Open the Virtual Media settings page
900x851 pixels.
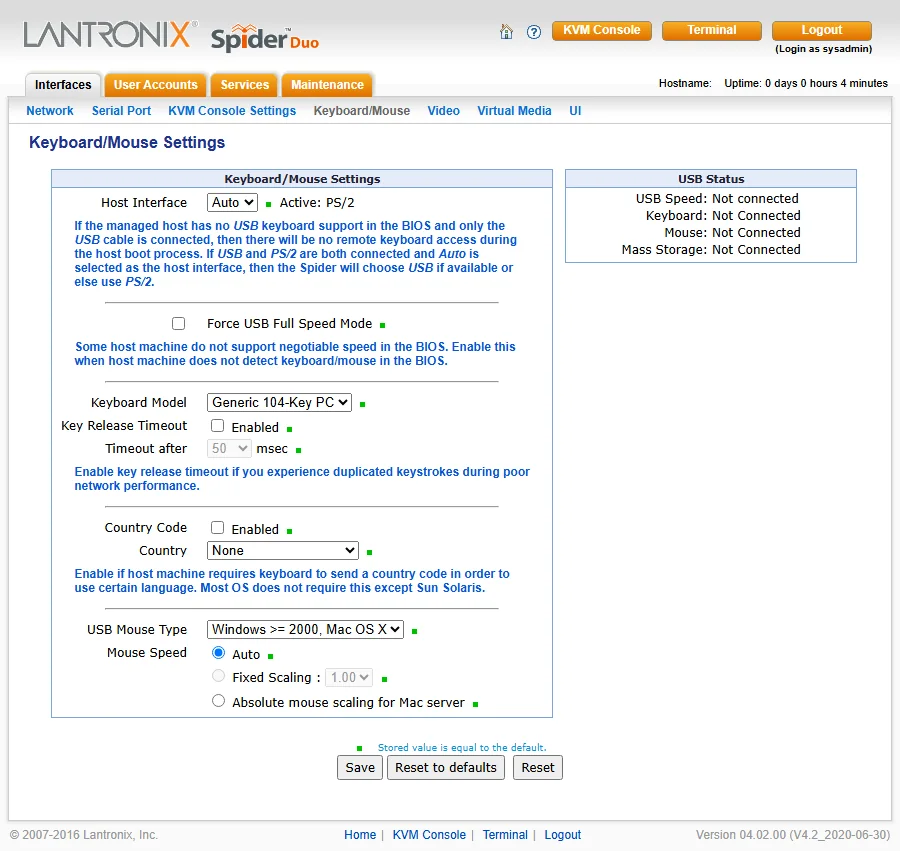coord(514,111)
